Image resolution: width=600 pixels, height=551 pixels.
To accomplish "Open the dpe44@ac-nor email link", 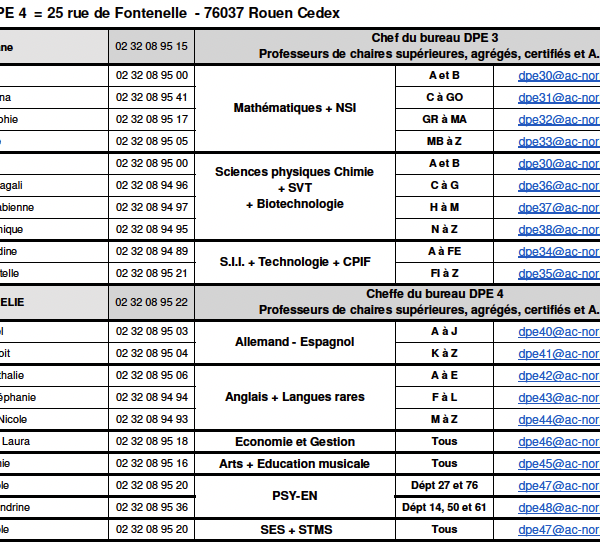I will point(559,420).
